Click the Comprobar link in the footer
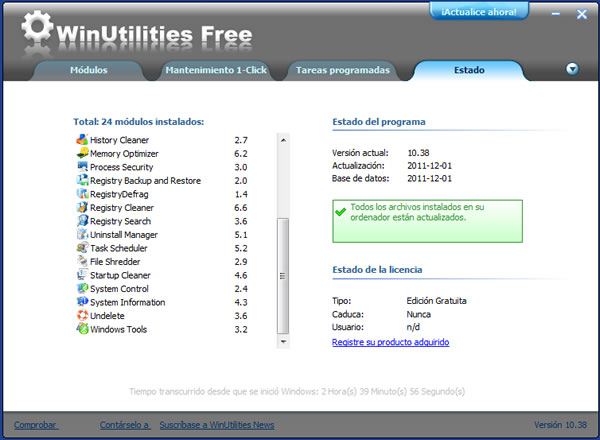The height and width of the screenshot is (440, 600). [x=36, y=425]
